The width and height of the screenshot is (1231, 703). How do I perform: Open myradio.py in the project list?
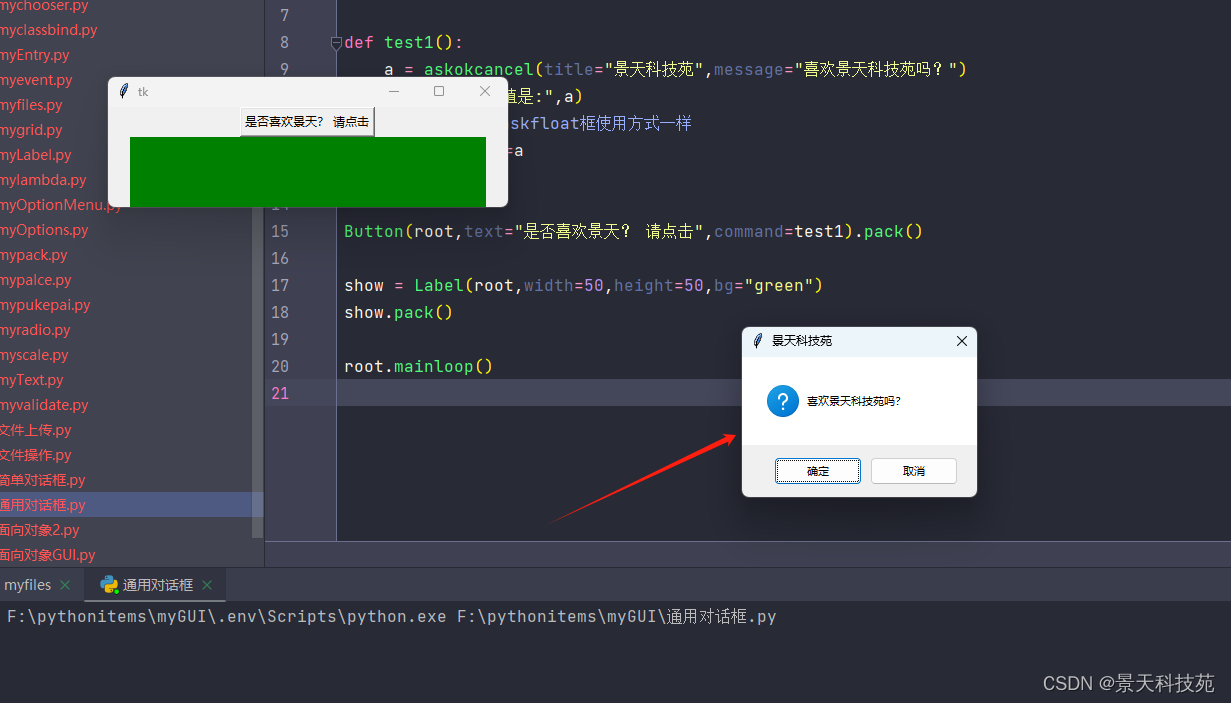point(35,330)
